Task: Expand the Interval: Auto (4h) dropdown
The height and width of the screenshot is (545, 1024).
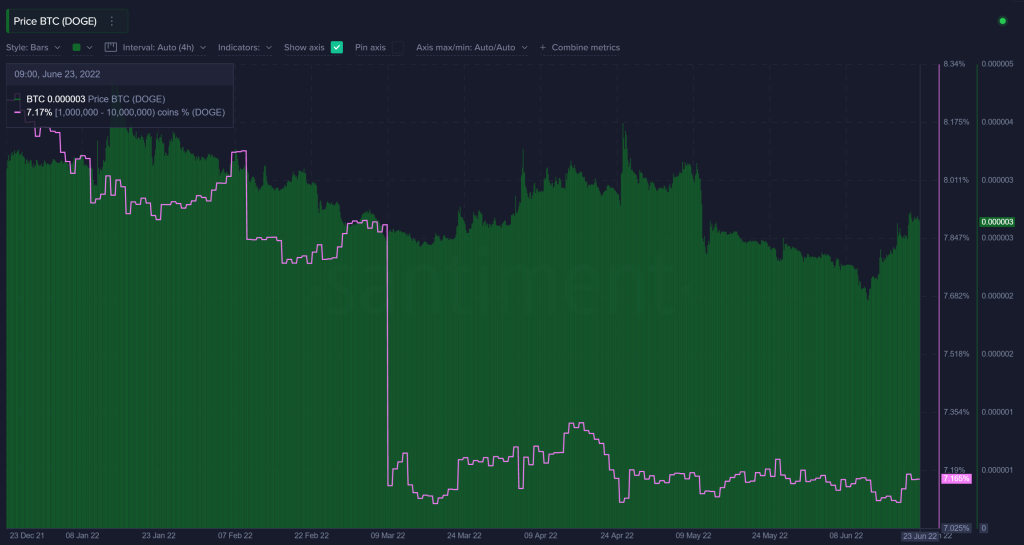Action: click(164, 47)
